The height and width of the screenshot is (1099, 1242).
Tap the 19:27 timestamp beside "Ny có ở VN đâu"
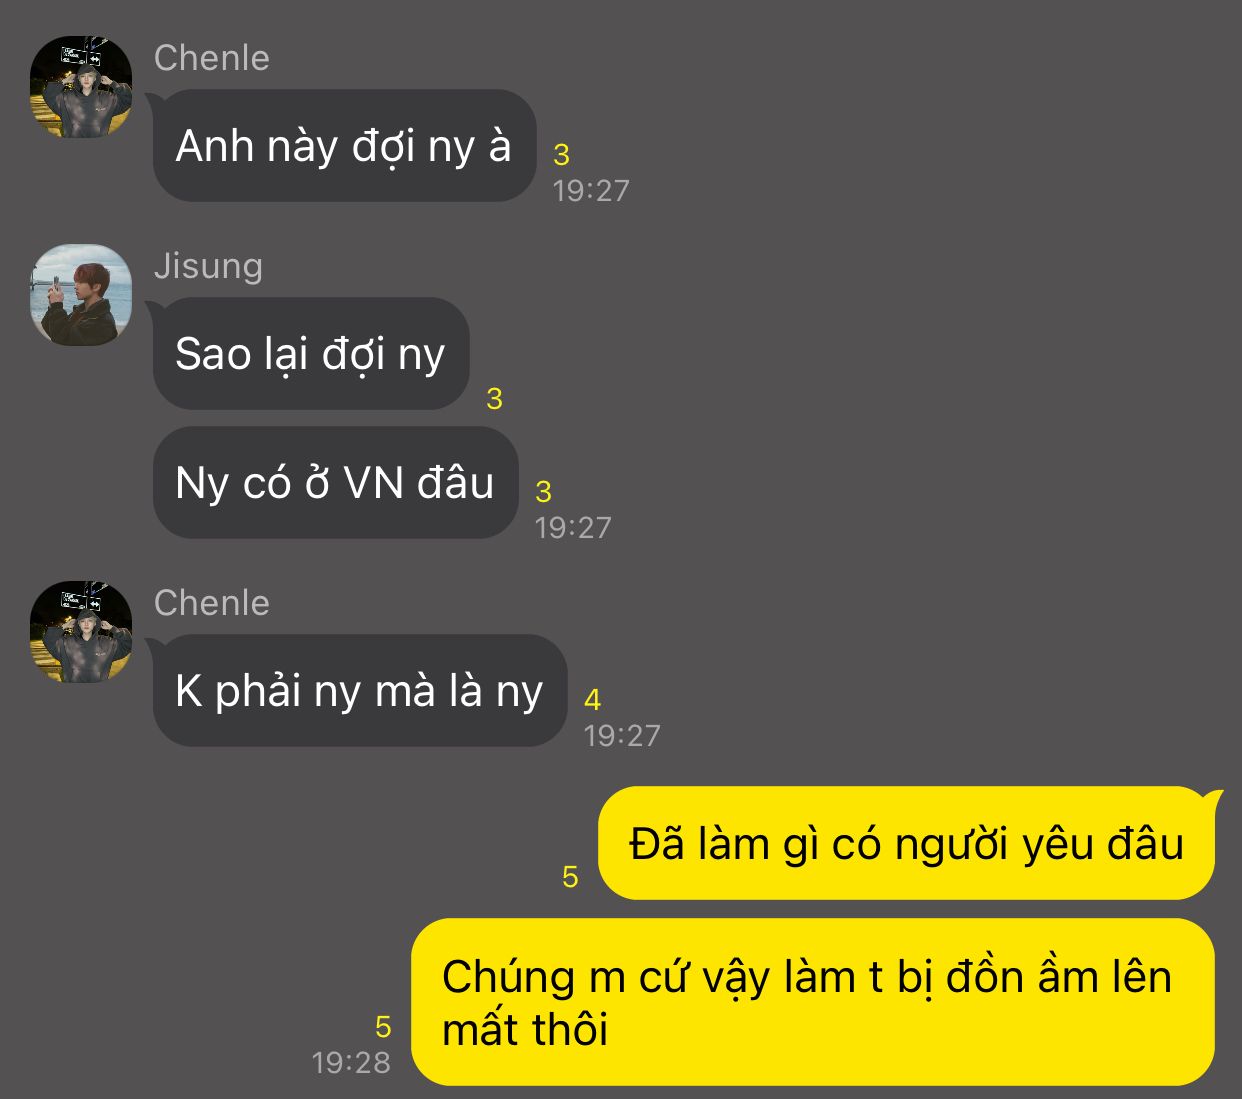pyautogui.click(x=573, y=527)
